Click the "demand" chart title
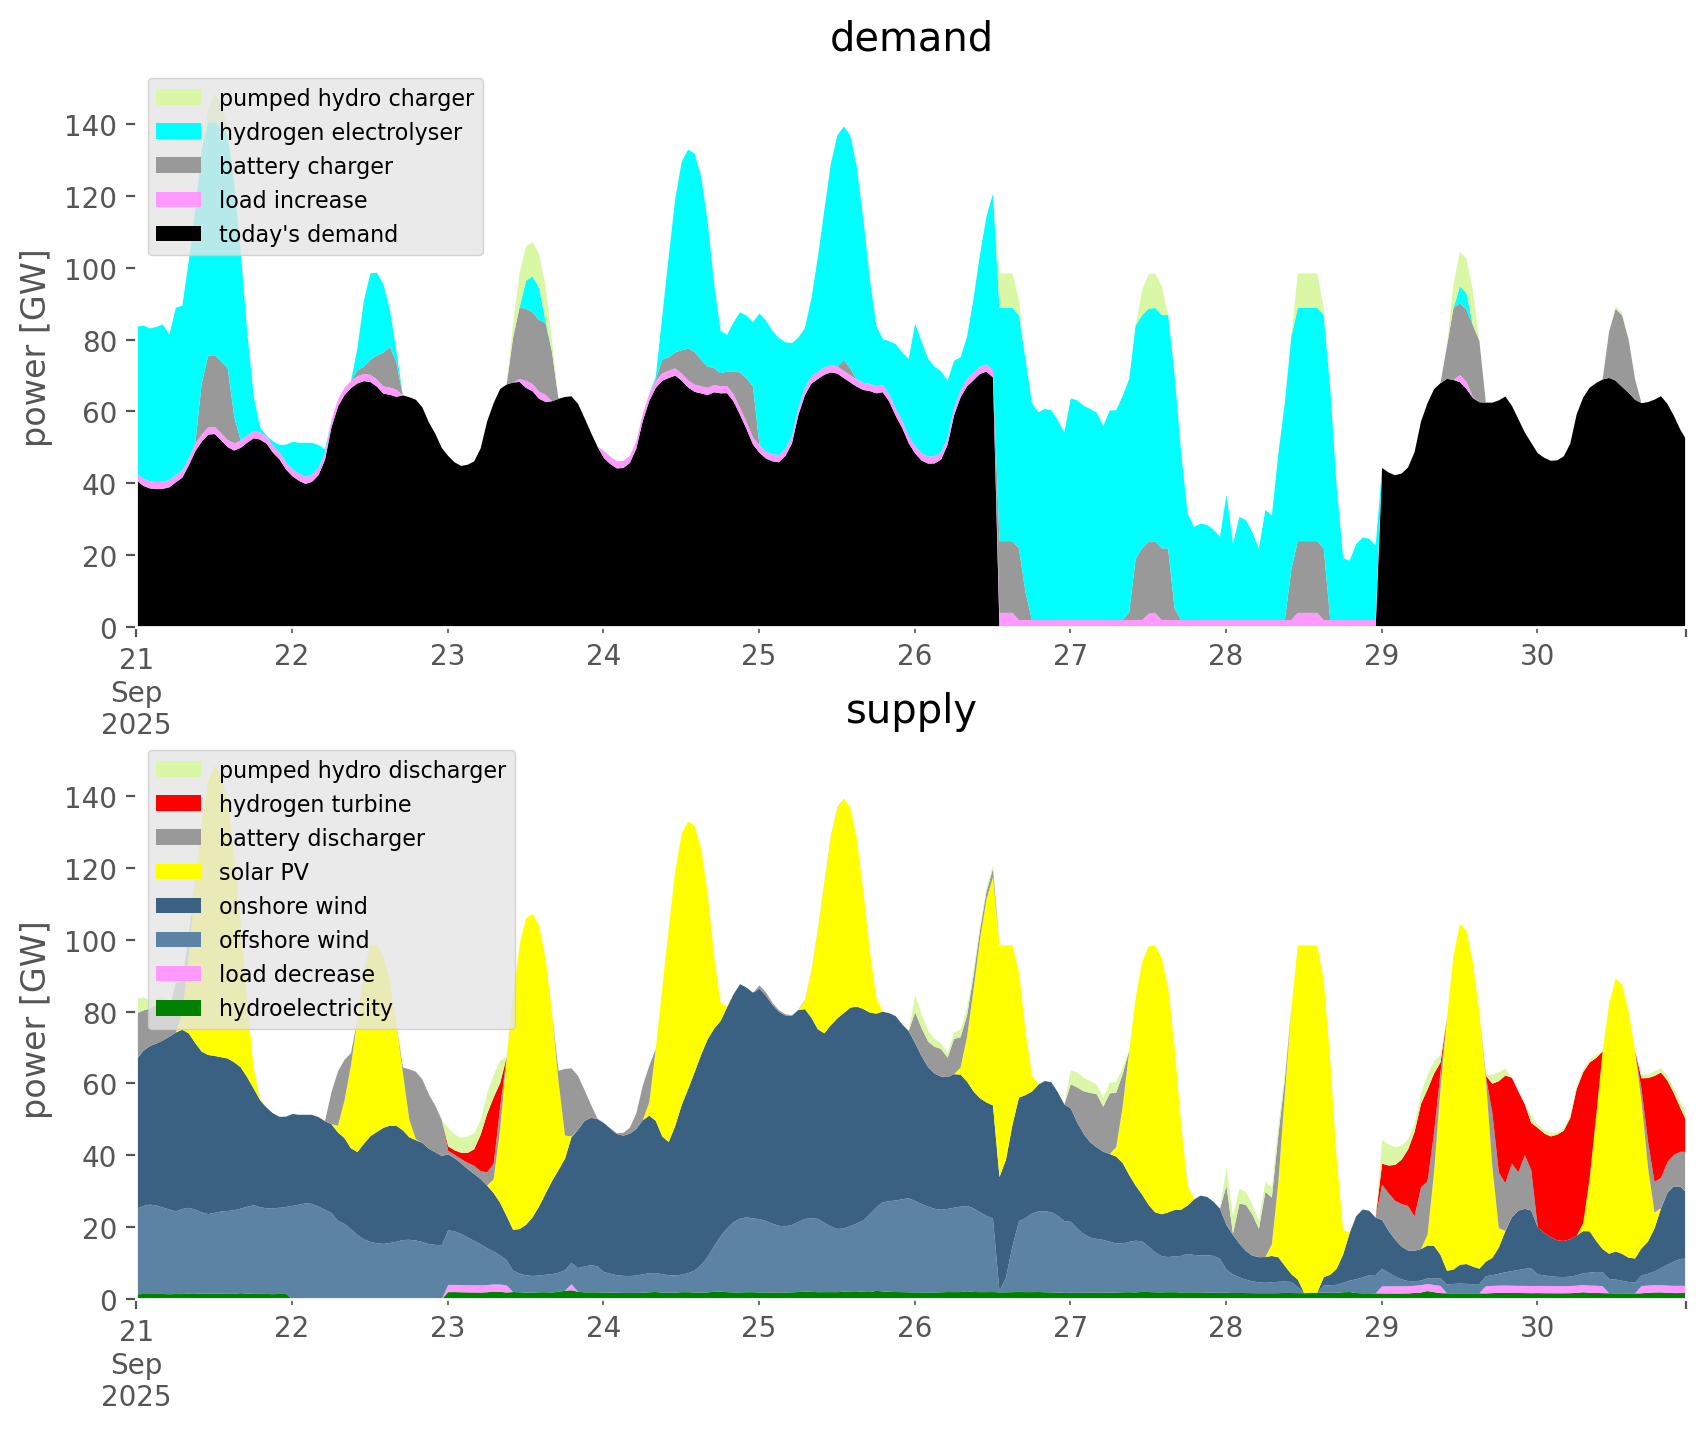This screenshot has width=1706, height=1431. 910,38
